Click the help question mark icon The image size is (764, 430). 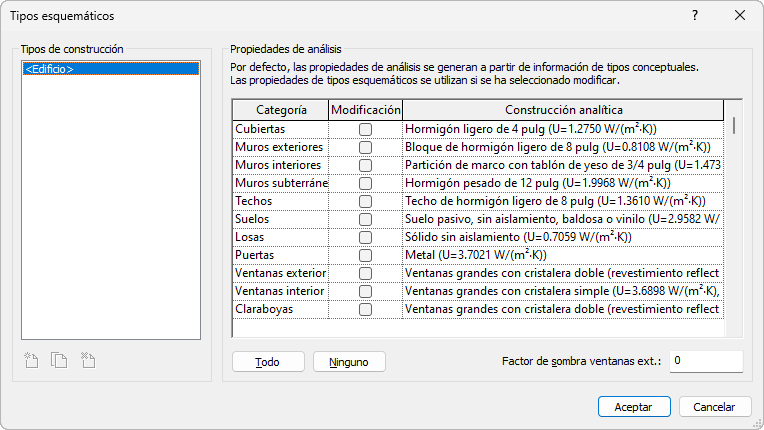pyautogui.click(x=695, y=16)
